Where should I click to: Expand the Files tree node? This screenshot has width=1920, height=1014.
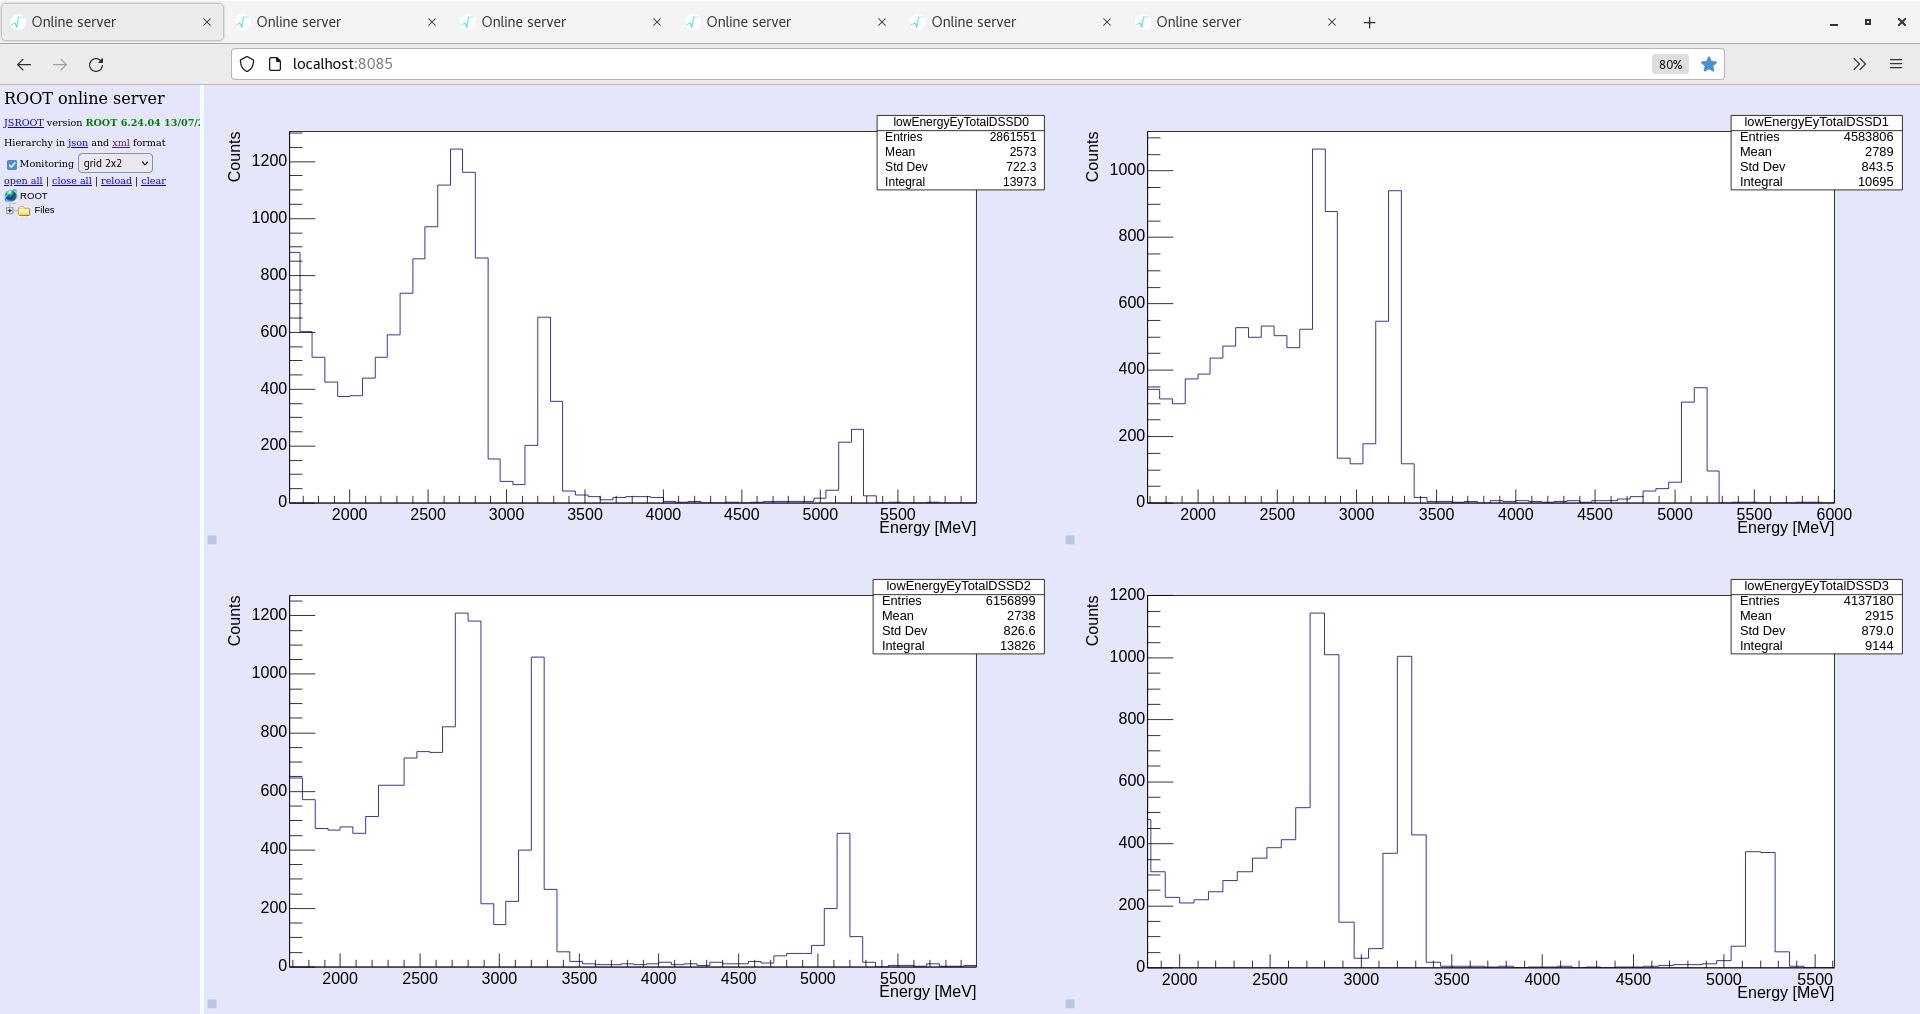point(9,210)
